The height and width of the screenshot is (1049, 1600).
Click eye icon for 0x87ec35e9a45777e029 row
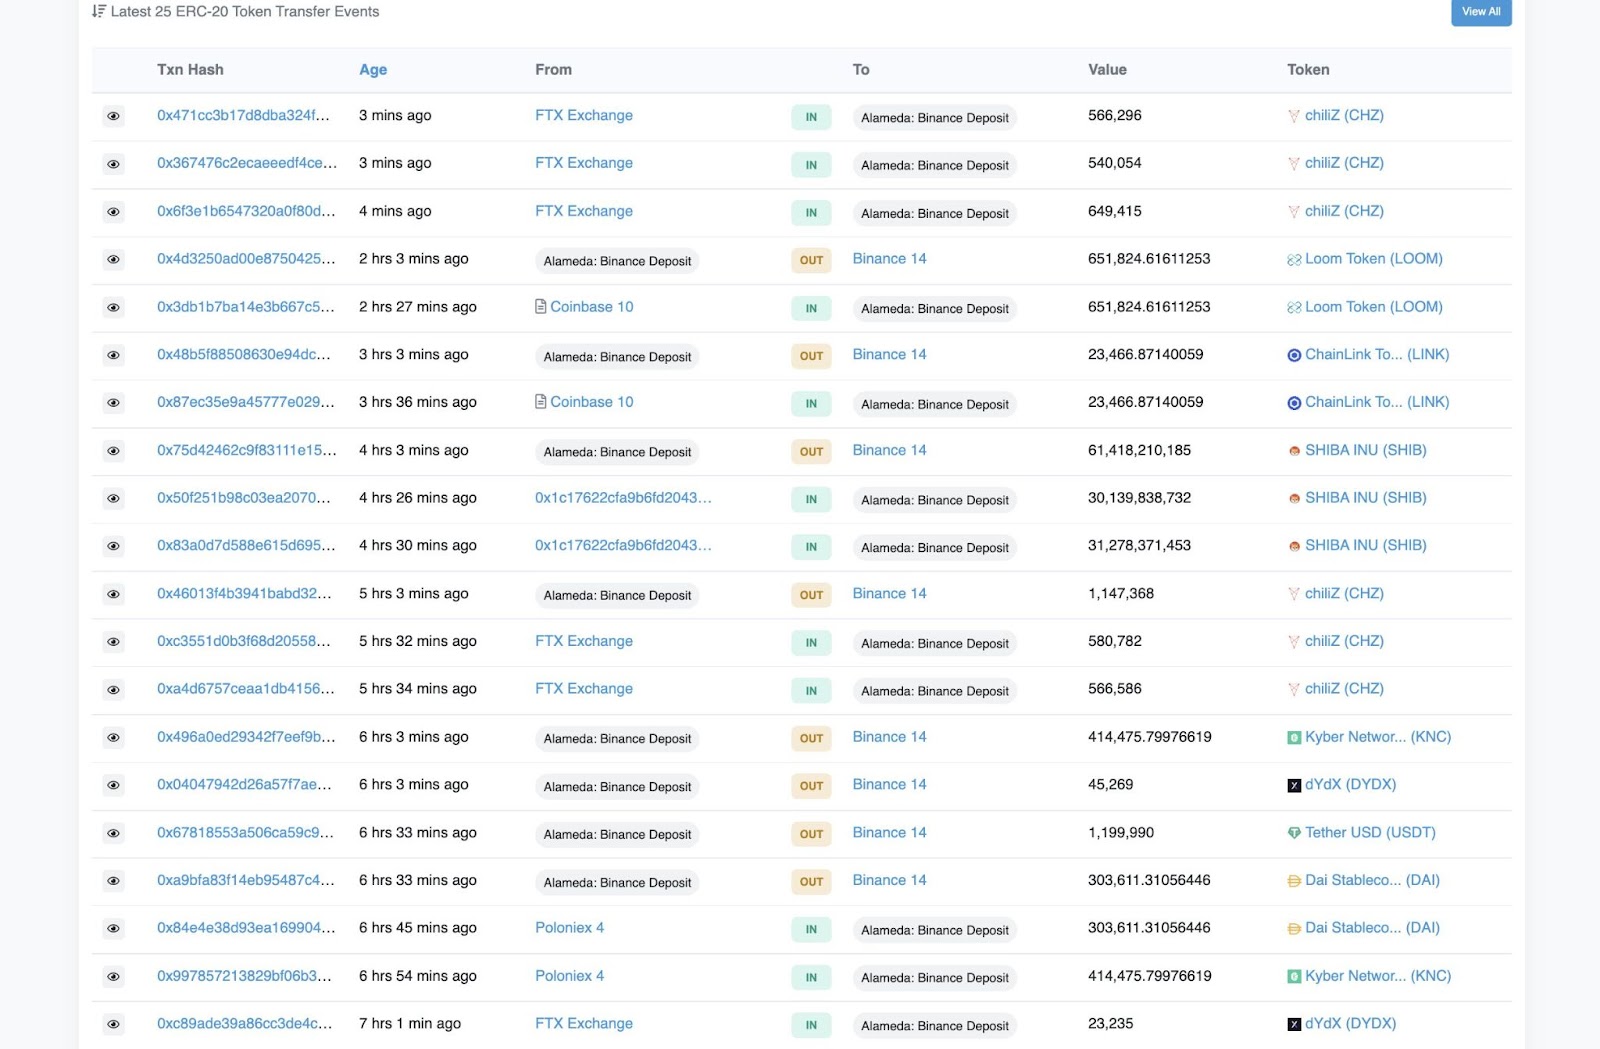(x=113, y=403)
